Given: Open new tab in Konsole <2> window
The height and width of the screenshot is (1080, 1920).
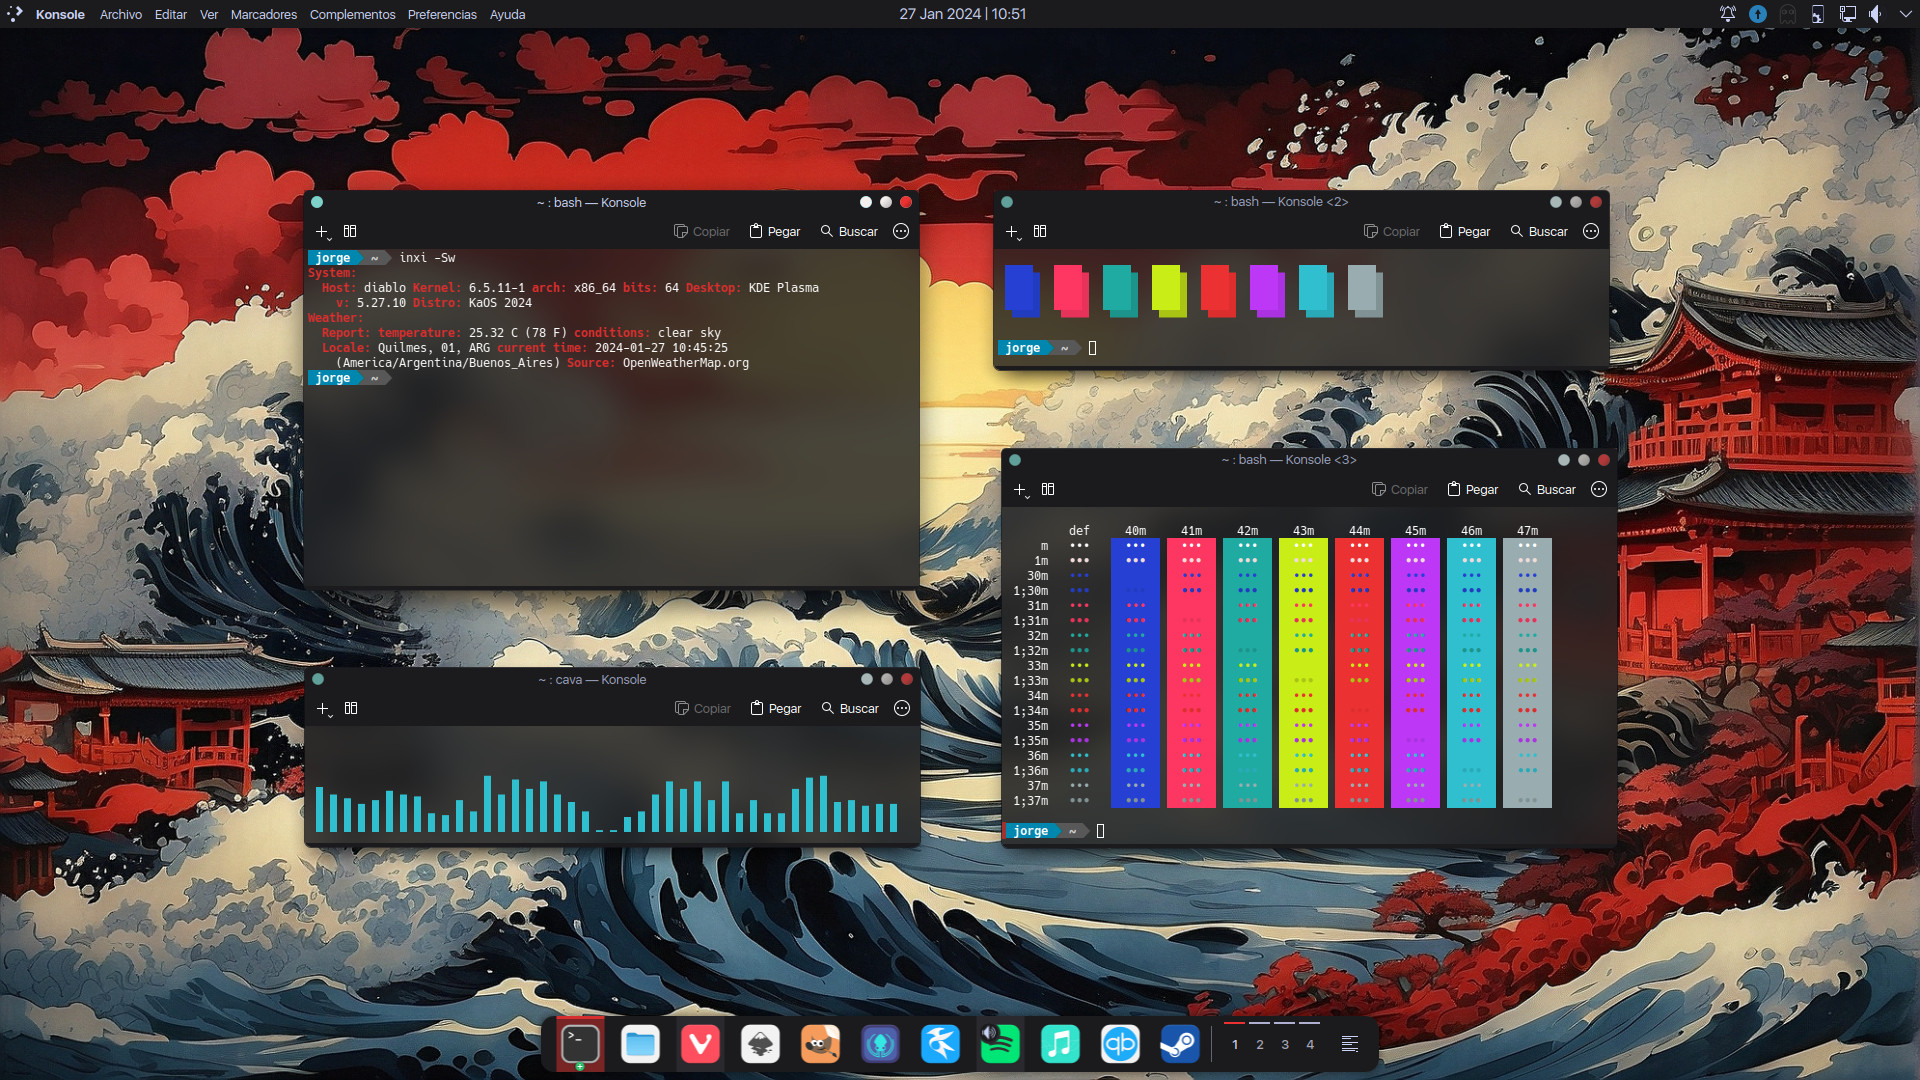Looking at the screenshot, I should (x=1012, y=231).
